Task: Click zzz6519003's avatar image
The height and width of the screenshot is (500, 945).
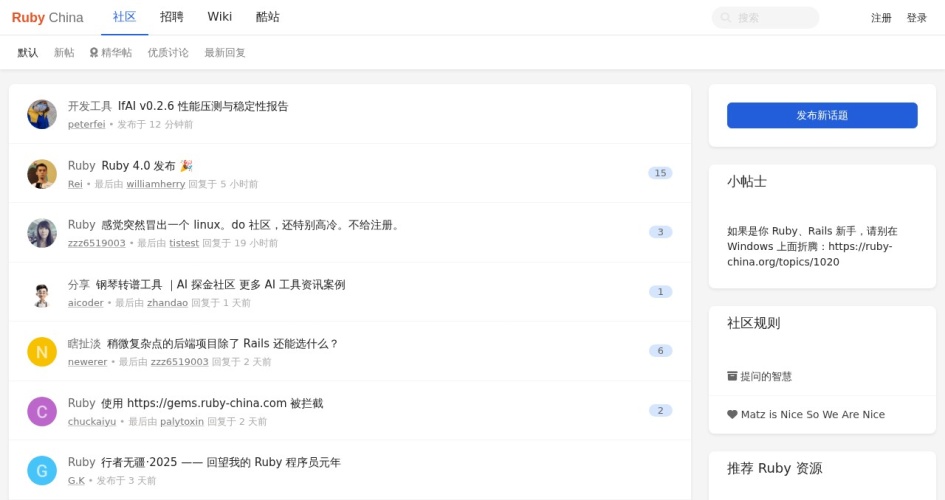Action: coord(42,233)
